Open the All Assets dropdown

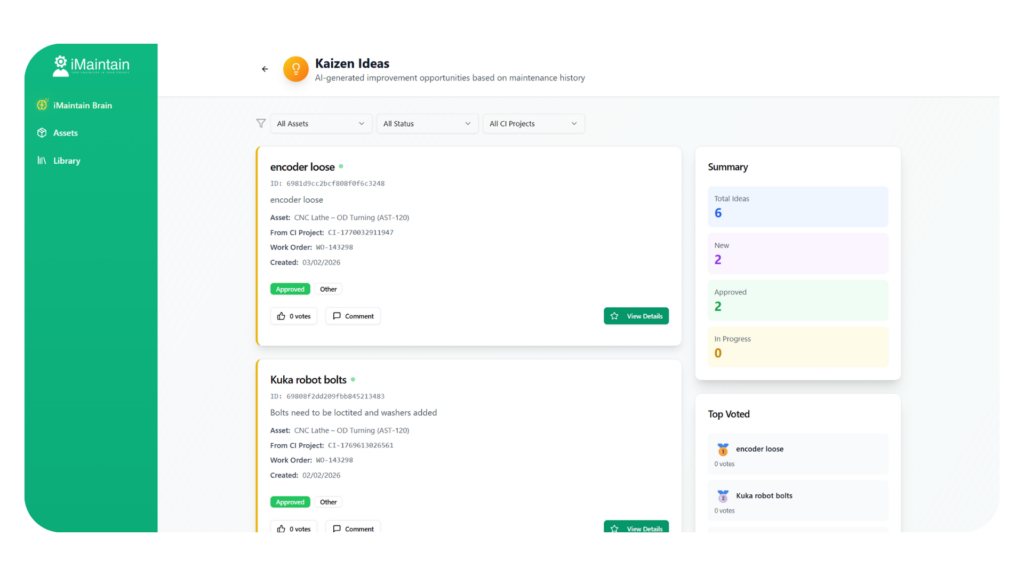(x=321, y=124)
